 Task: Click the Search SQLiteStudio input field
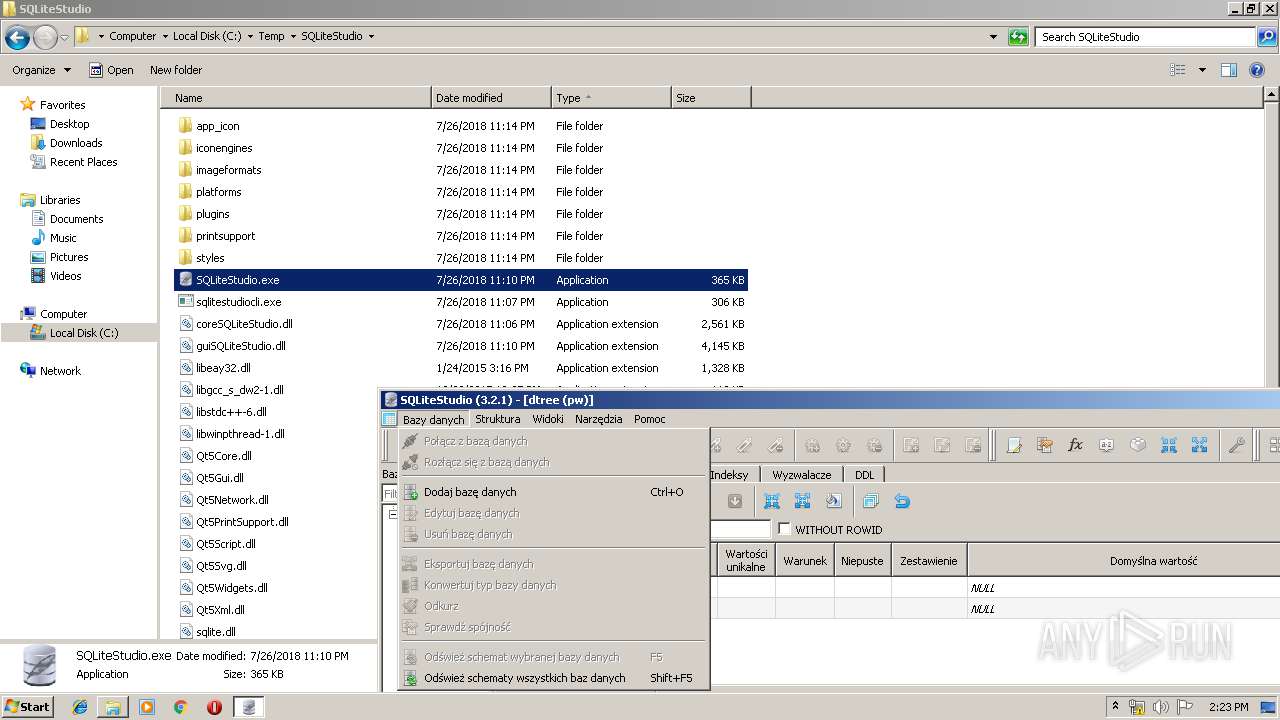tap(1146, 37)
